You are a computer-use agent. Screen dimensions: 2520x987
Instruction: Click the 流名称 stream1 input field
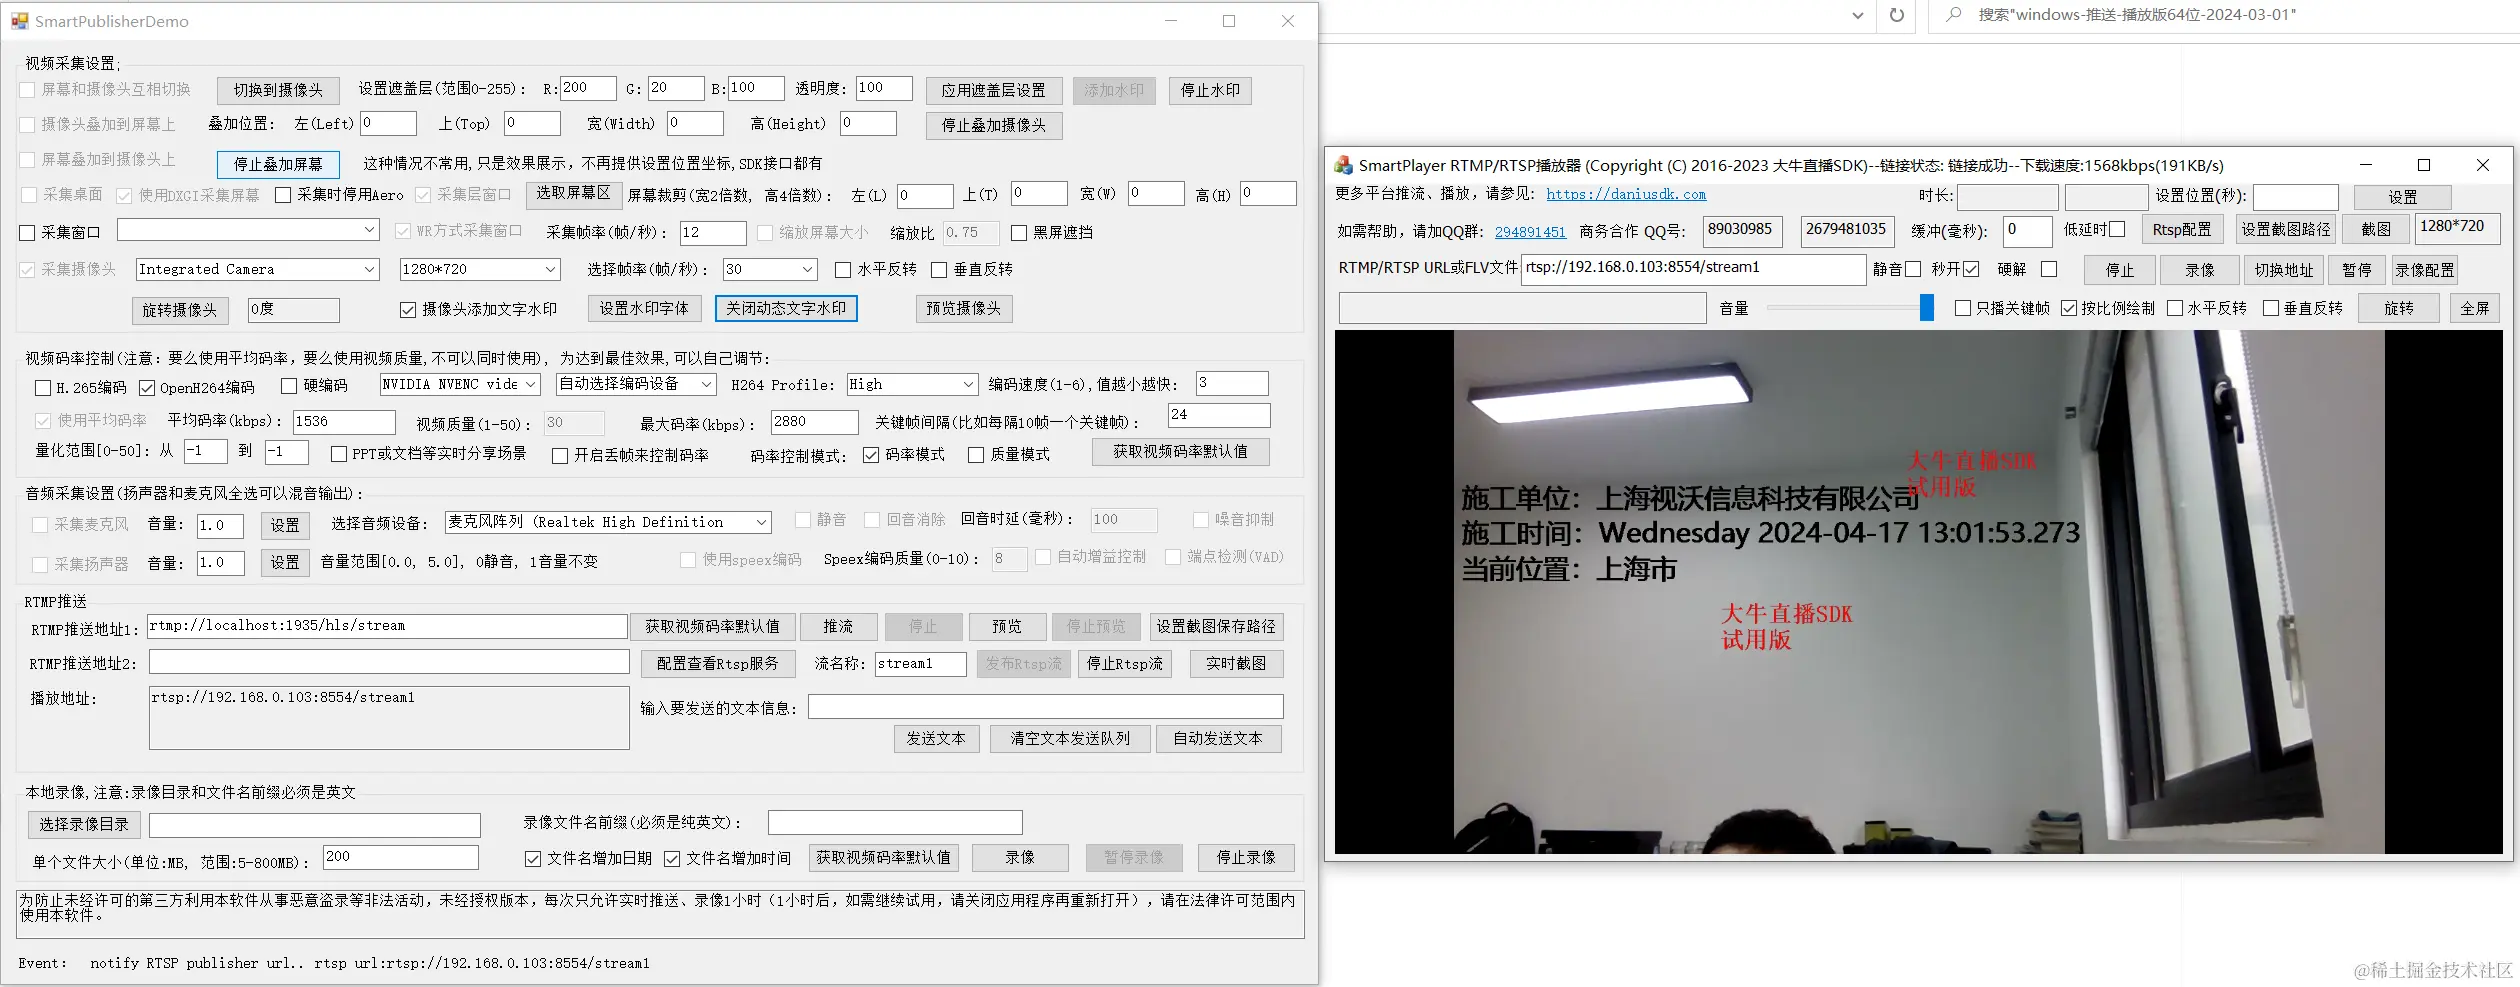pos(921,664)
